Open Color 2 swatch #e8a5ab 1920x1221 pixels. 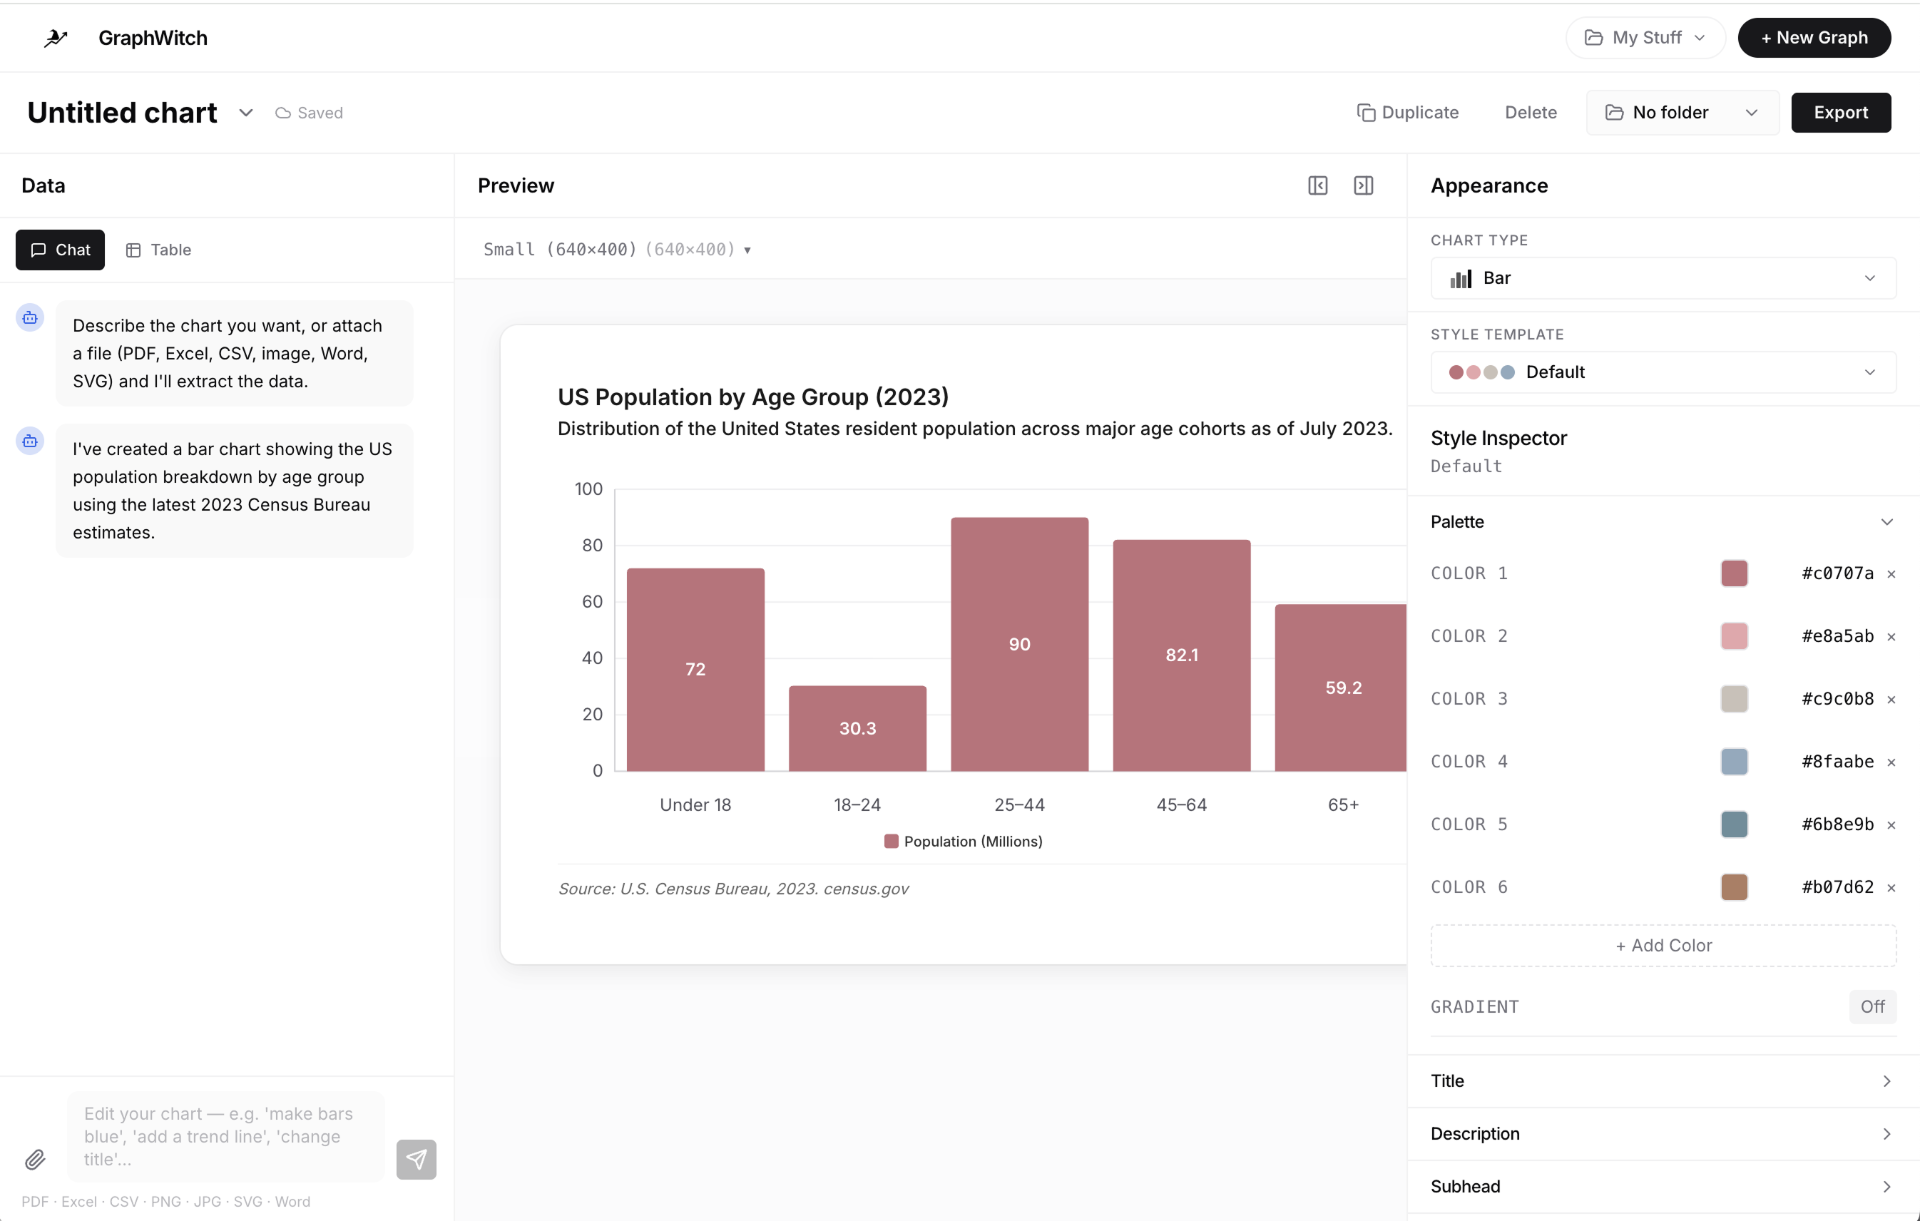pos(1734,636)
